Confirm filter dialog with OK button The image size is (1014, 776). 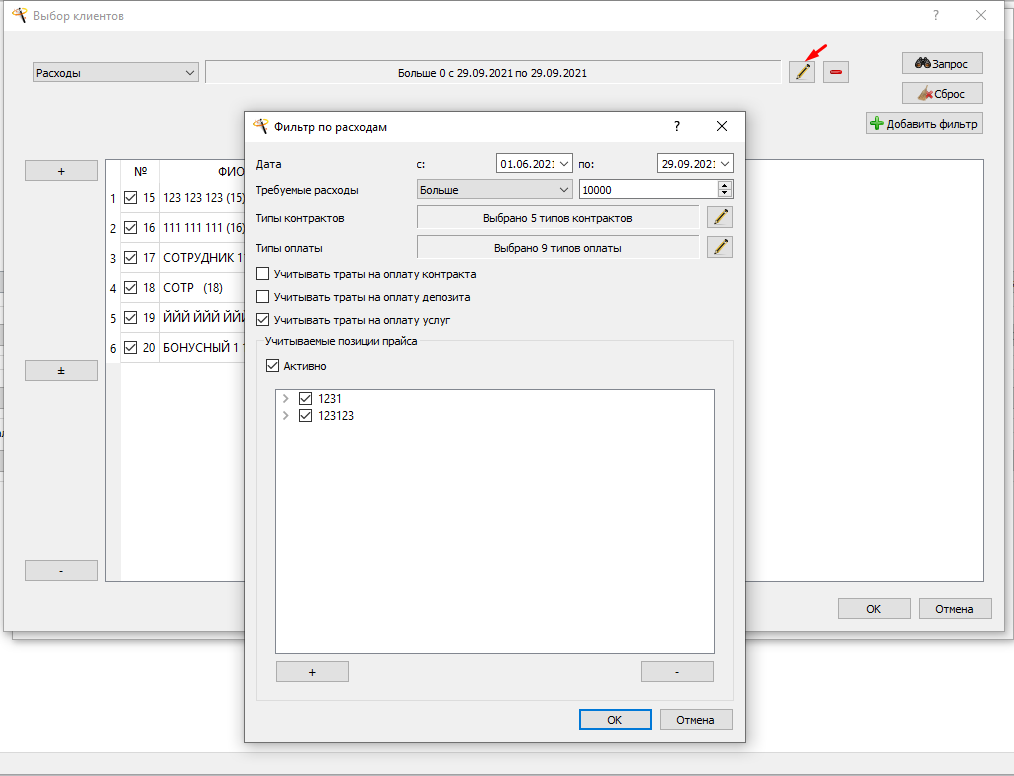click(615, 720)
